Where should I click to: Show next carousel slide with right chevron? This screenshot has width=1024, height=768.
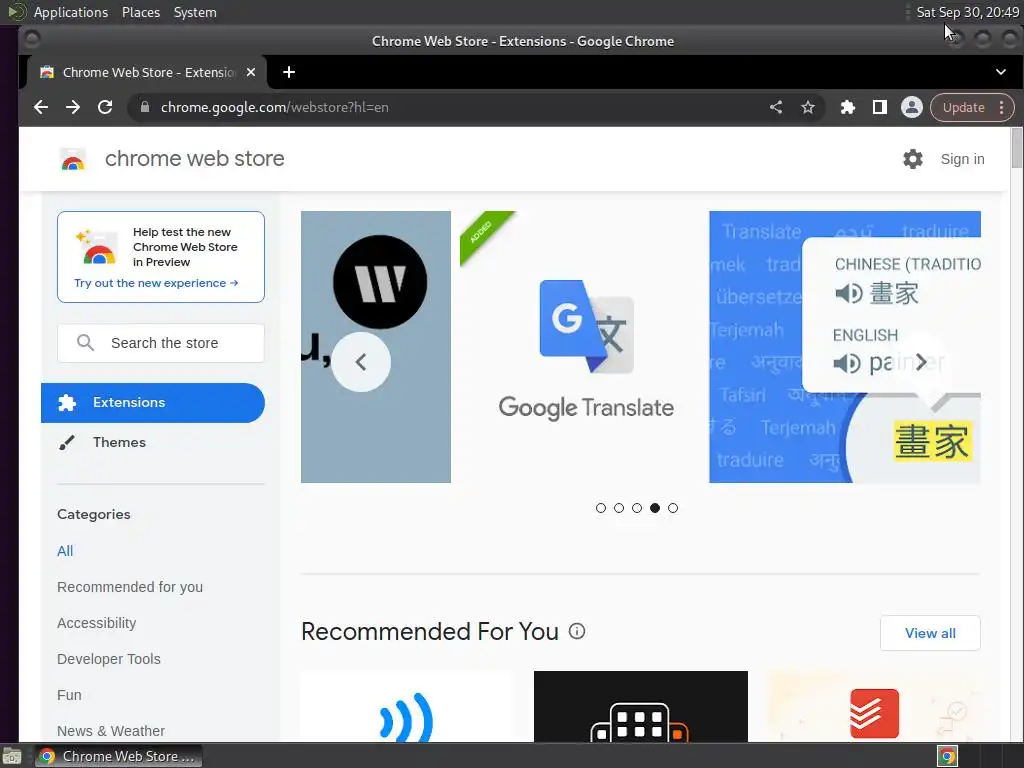[x=920, y=362]
